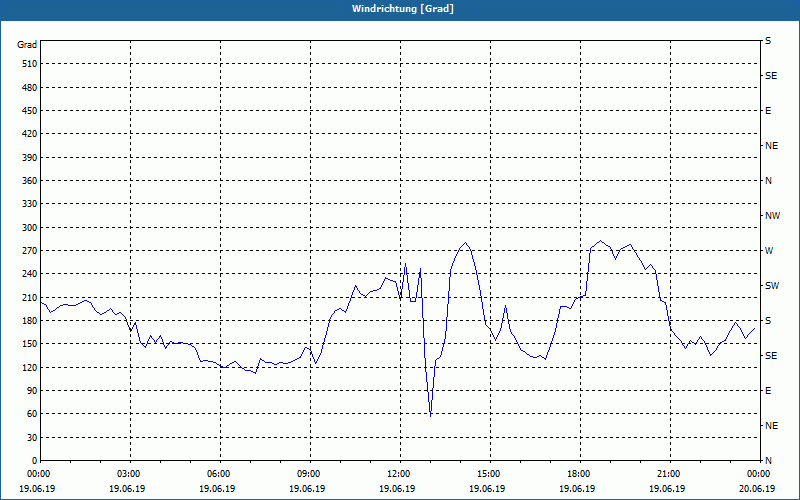The height and width of the screenshot is (500, 800).
Task: Click the 12:00 time label
Action: [x=398, y=473]
